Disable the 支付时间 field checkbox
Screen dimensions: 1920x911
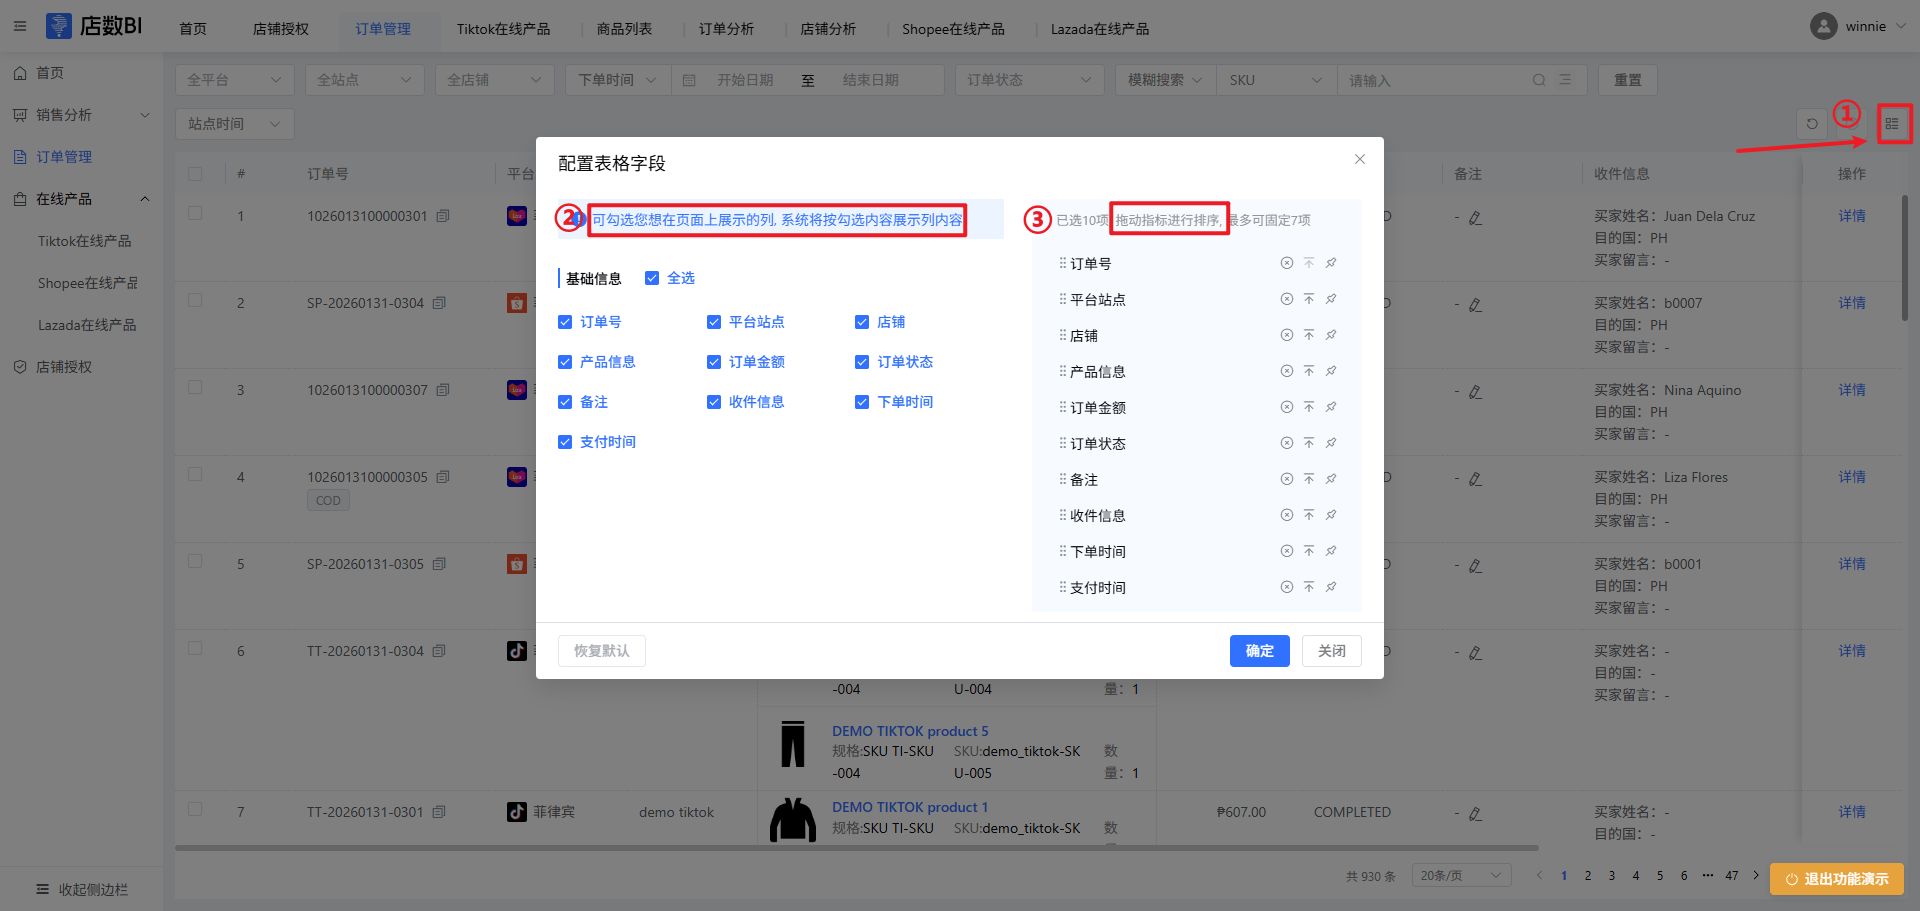click(565, 442)
